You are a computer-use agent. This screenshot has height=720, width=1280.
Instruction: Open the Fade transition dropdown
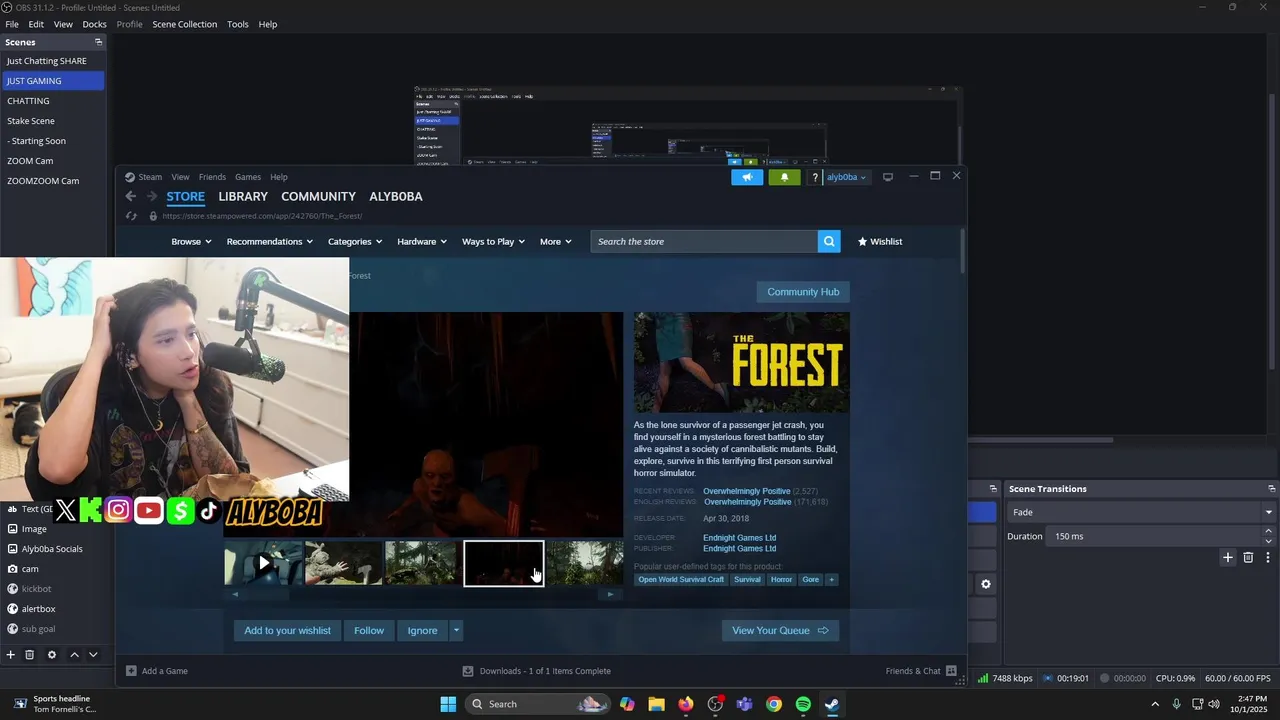tap(1142, 512)
